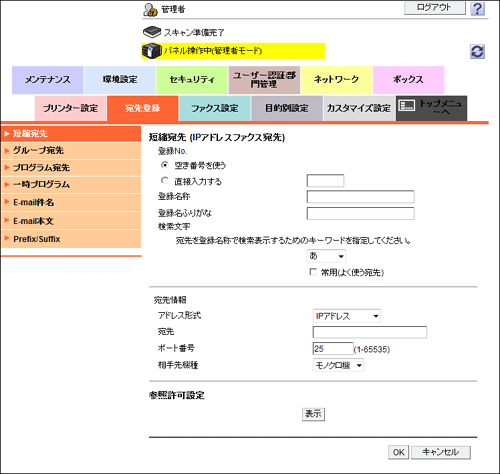Click the scanner status icon
Image resolution: width=500 pixels, height=474 pixels.
(x=152, y=32)
